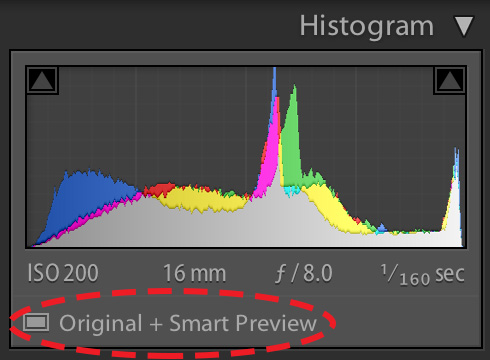Click the yellow slope right of green peak

pos(330,207)
